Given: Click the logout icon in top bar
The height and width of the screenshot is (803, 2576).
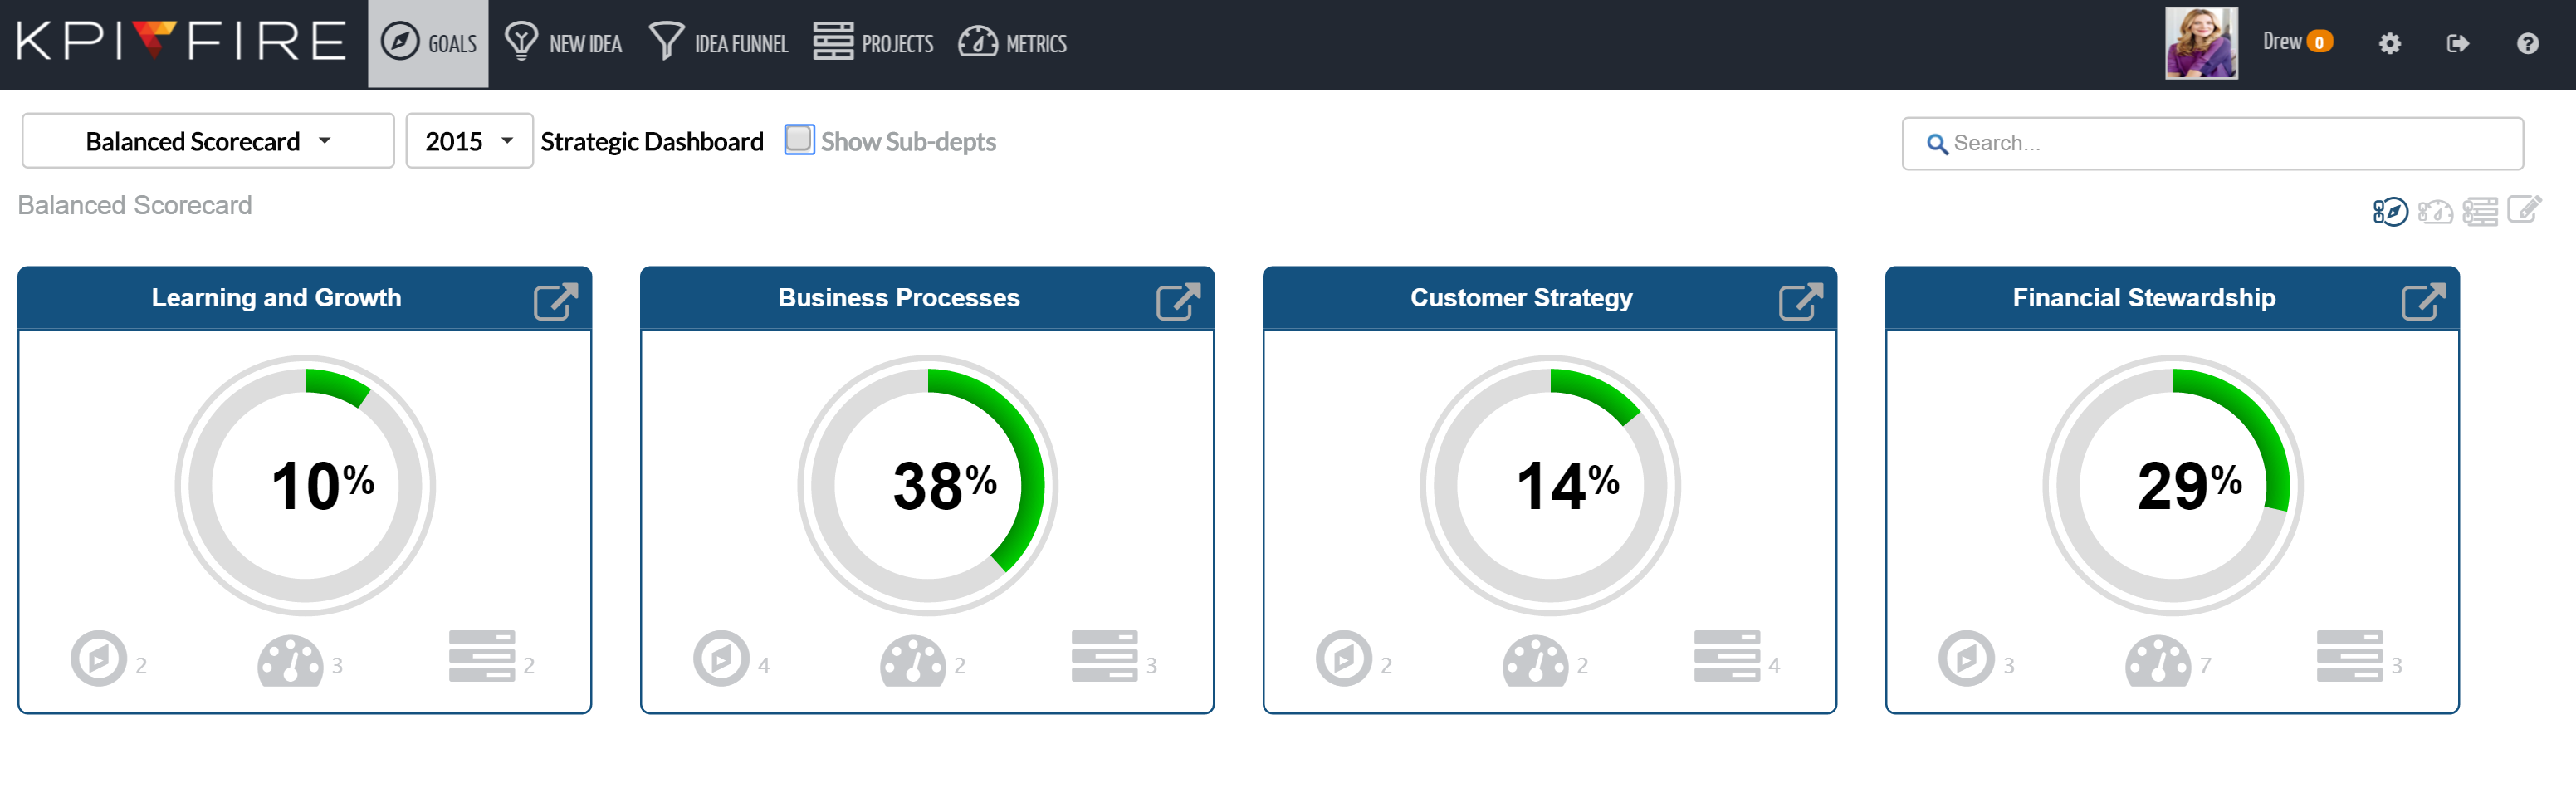Looking at the screenshot, I should (2457, 44).
